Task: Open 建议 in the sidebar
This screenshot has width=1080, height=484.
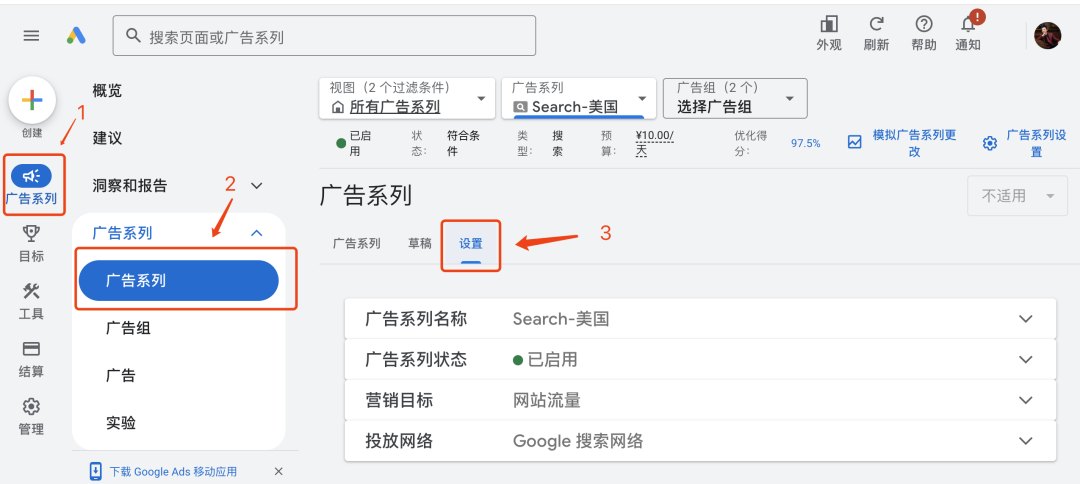Action: point(107,138)
